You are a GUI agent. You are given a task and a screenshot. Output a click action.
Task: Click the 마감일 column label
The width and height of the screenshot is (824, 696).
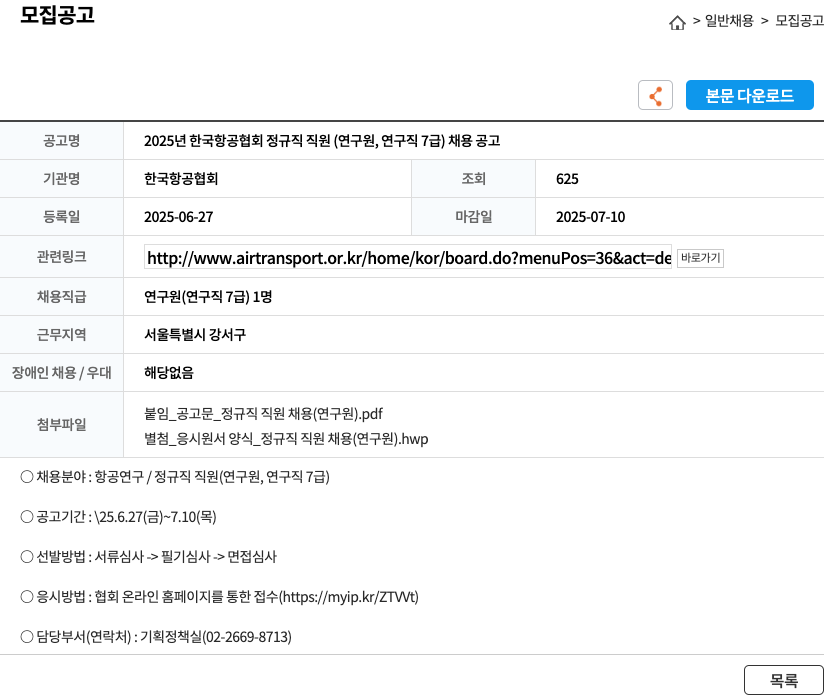pyautogui.click(x=473, y=217)
